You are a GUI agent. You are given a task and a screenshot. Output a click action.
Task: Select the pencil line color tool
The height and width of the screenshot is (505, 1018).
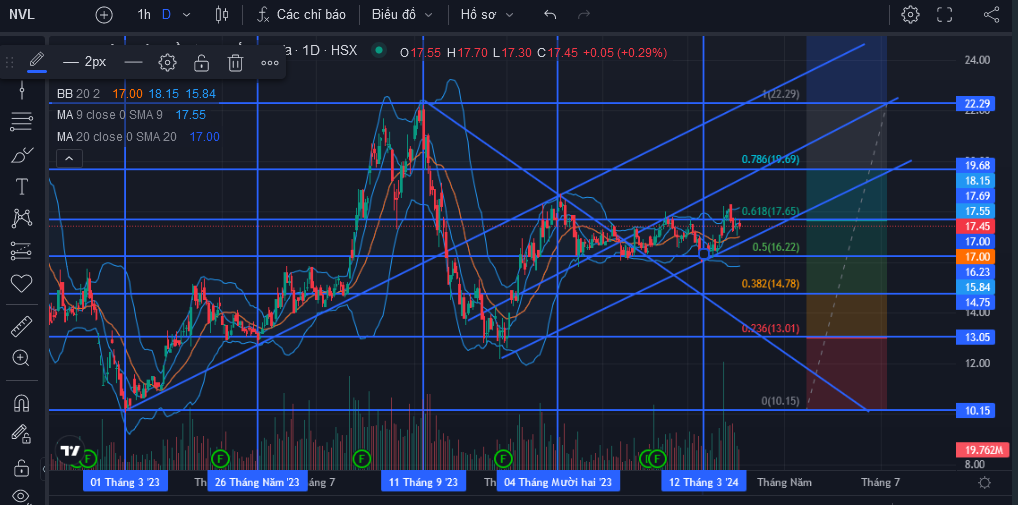(37, 62)
